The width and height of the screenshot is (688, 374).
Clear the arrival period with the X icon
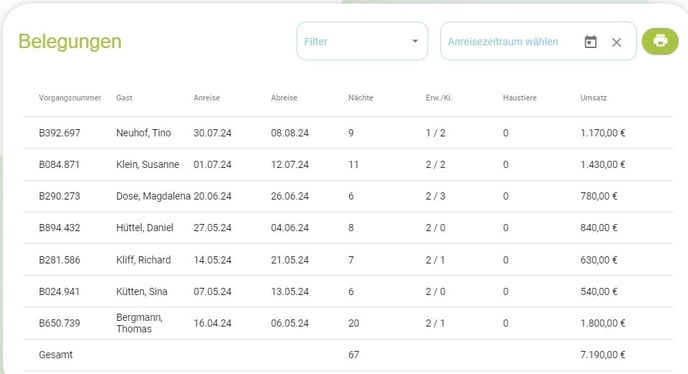(x=616, y=42)
